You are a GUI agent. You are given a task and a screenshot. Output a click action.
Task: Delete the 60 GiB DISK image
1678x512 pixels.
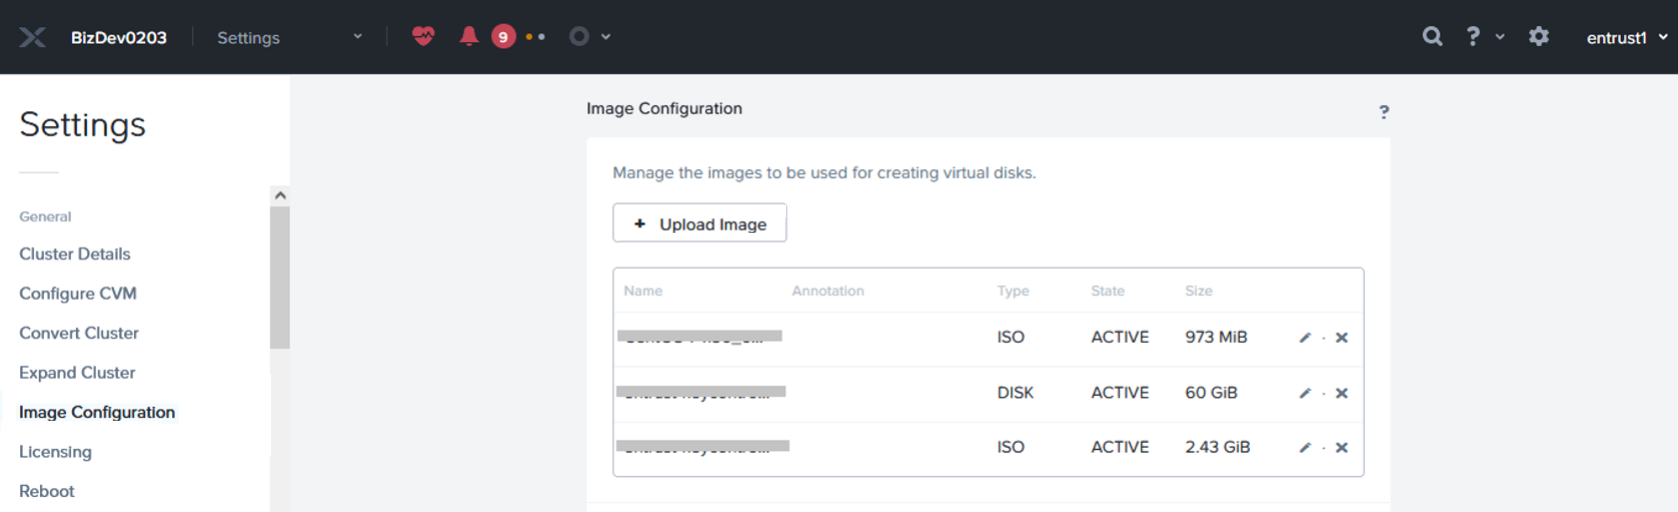click(x=1342, y=393)
